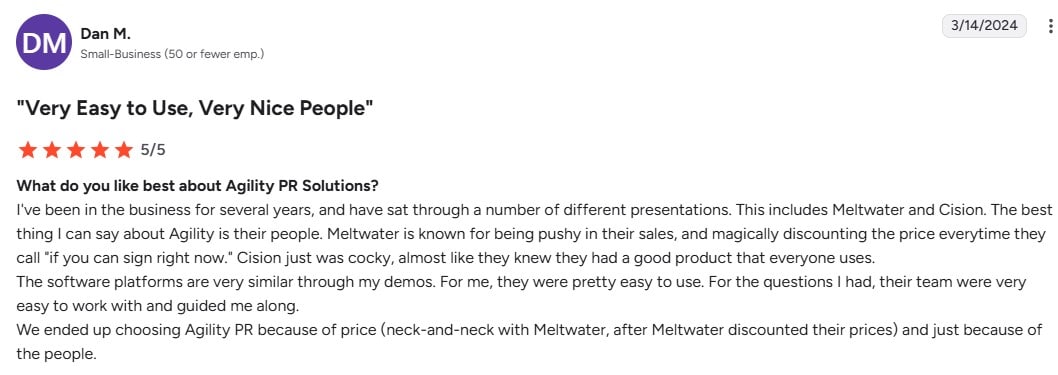Screen dimensions: 1058x375
Task: Click the "What do you like best" question heading
Action: pyautogui.click(x=198, y=185)
